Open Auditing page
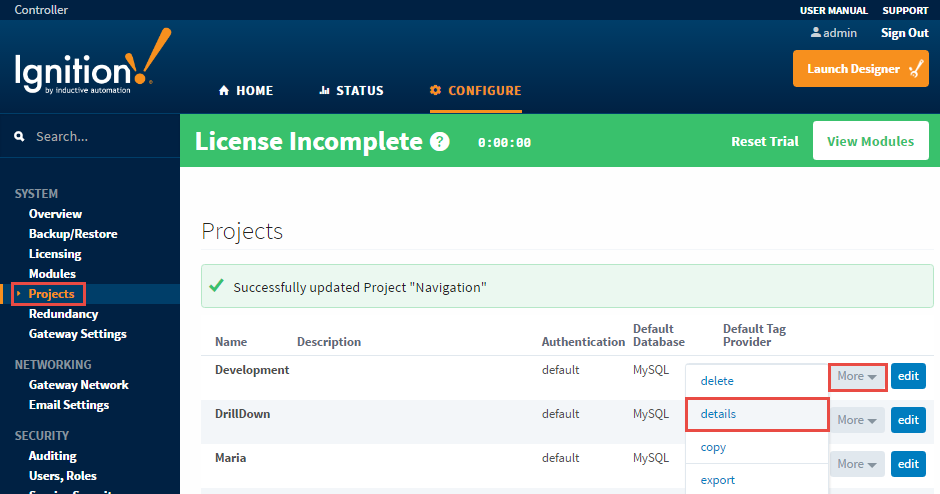Image resolution: width=940 pixels, height=494 pixels. coord(53,456)
